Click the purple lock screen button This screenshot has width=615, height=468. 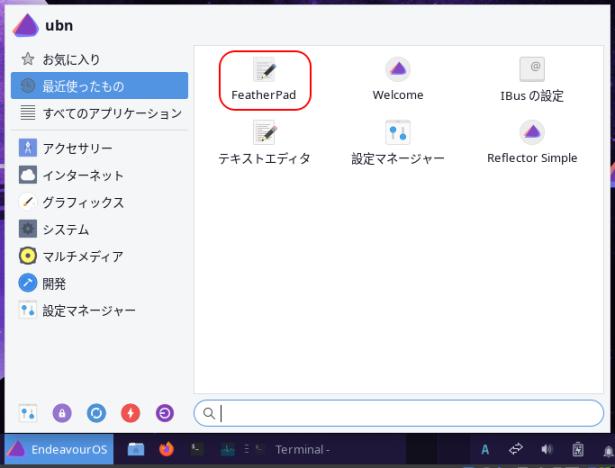(x=62, y=413)
